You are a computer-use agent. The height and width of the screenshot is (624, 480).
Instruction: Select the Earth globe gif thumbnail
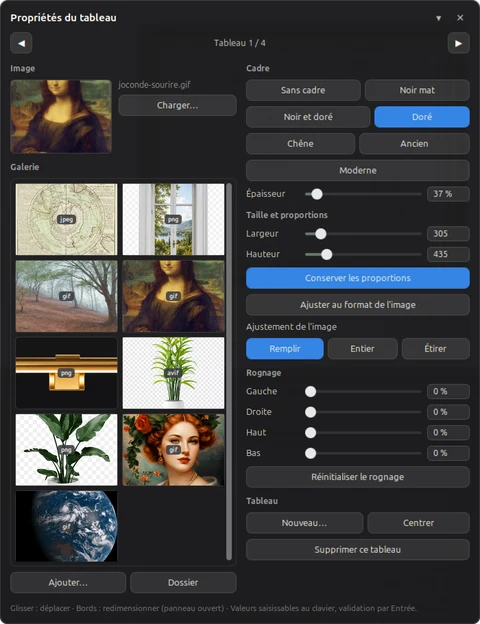[66, 526]
